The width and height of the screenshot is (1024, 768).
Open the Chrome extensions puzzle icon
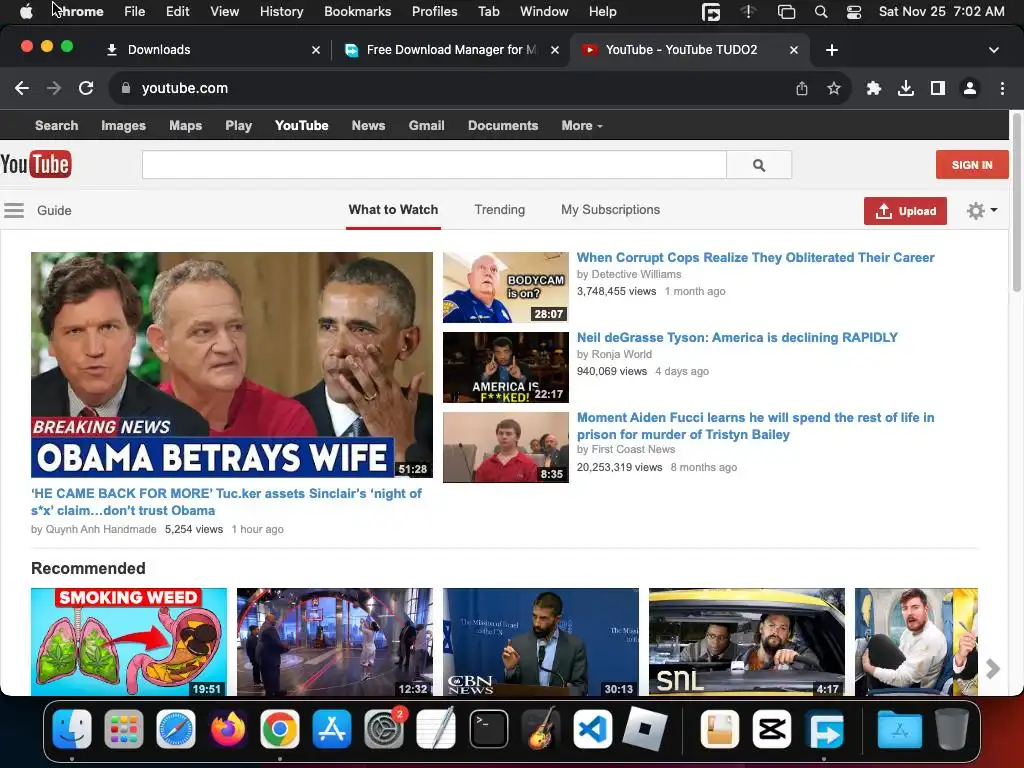[x=874, y=88]
